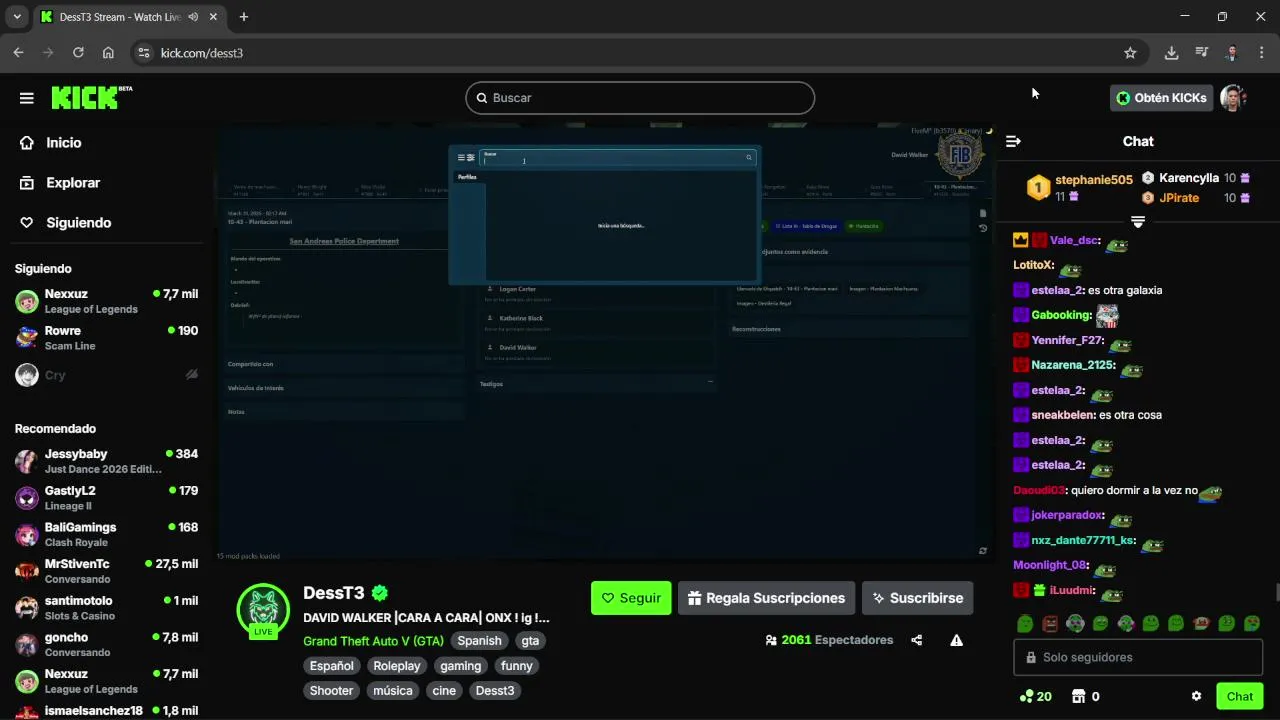1280x720 pixels.
Task: Expand the gift leaderboard arrow
Action: (1138, 221)
